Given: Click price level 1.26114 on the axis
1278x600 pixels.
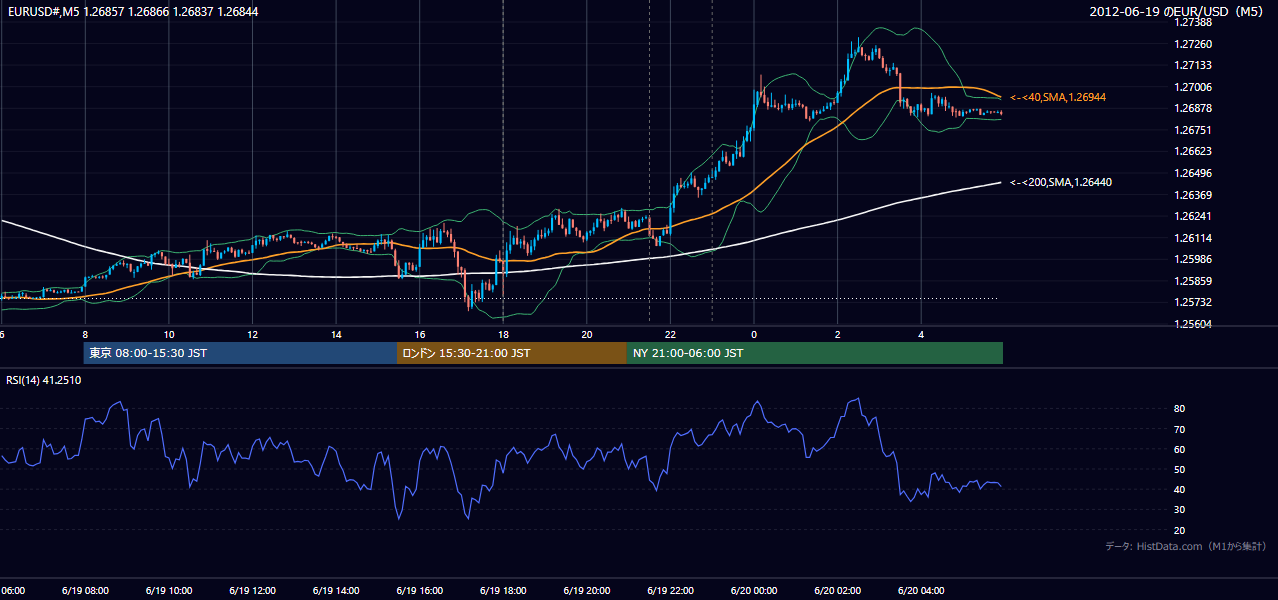Looking at the screenshot, I should [x=1192, y=238].
